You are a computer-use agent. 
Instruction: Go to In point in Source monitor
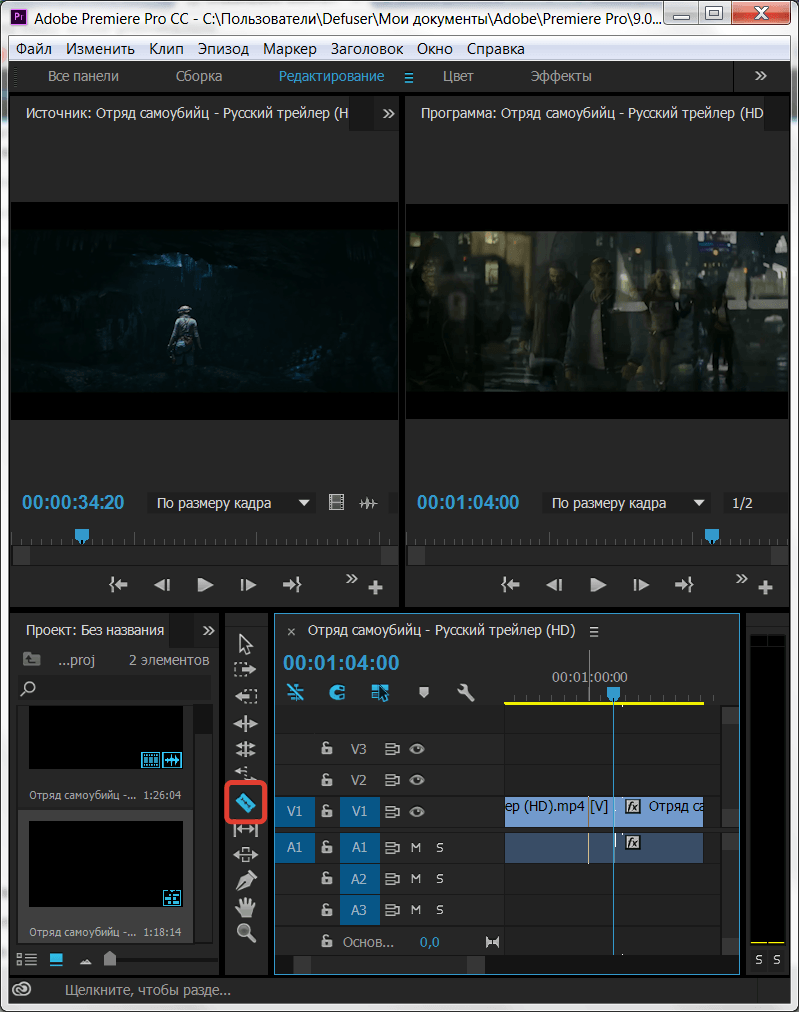(118, 585)
